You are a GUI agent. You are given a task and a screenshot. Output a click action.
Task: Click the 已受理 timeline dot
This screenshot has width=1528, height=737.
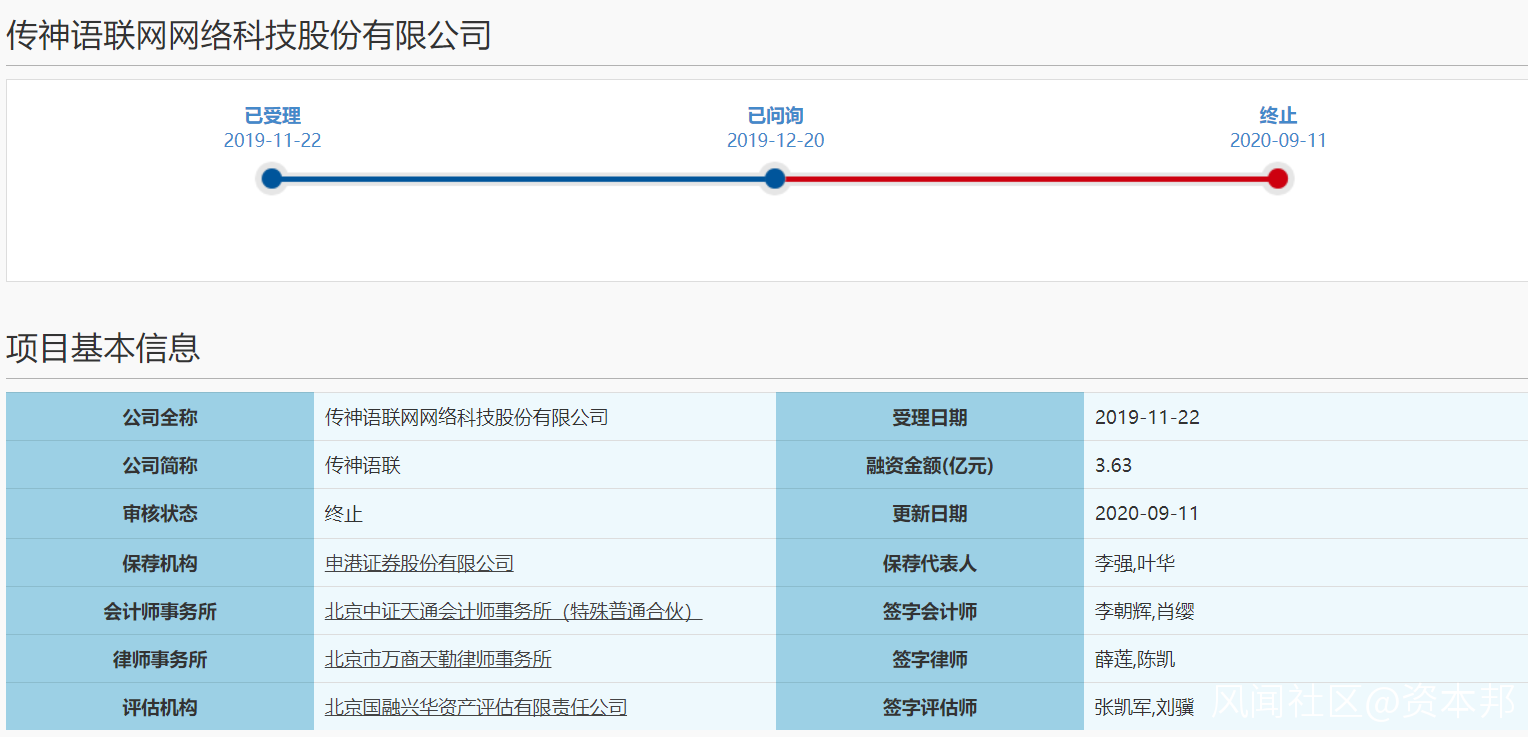pyautogui.click(x=271, y=179)
